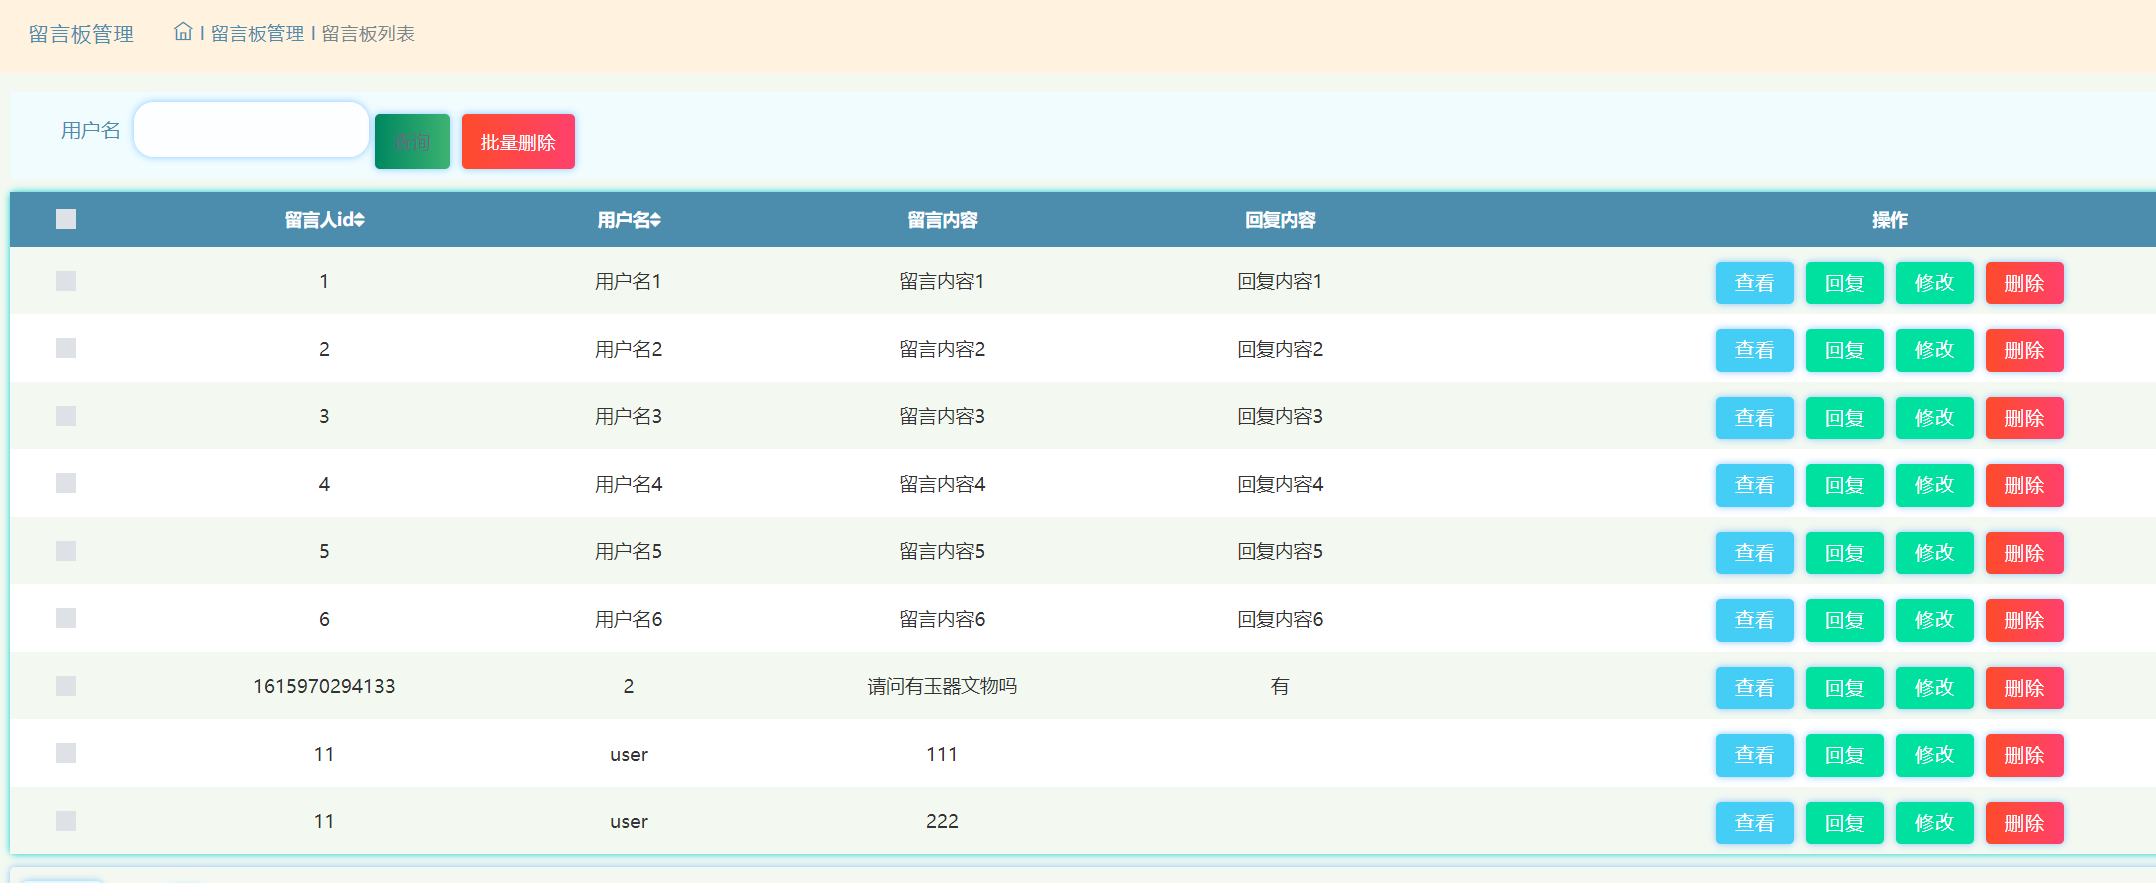Tick the checkbox for message 222

(66, 821)
